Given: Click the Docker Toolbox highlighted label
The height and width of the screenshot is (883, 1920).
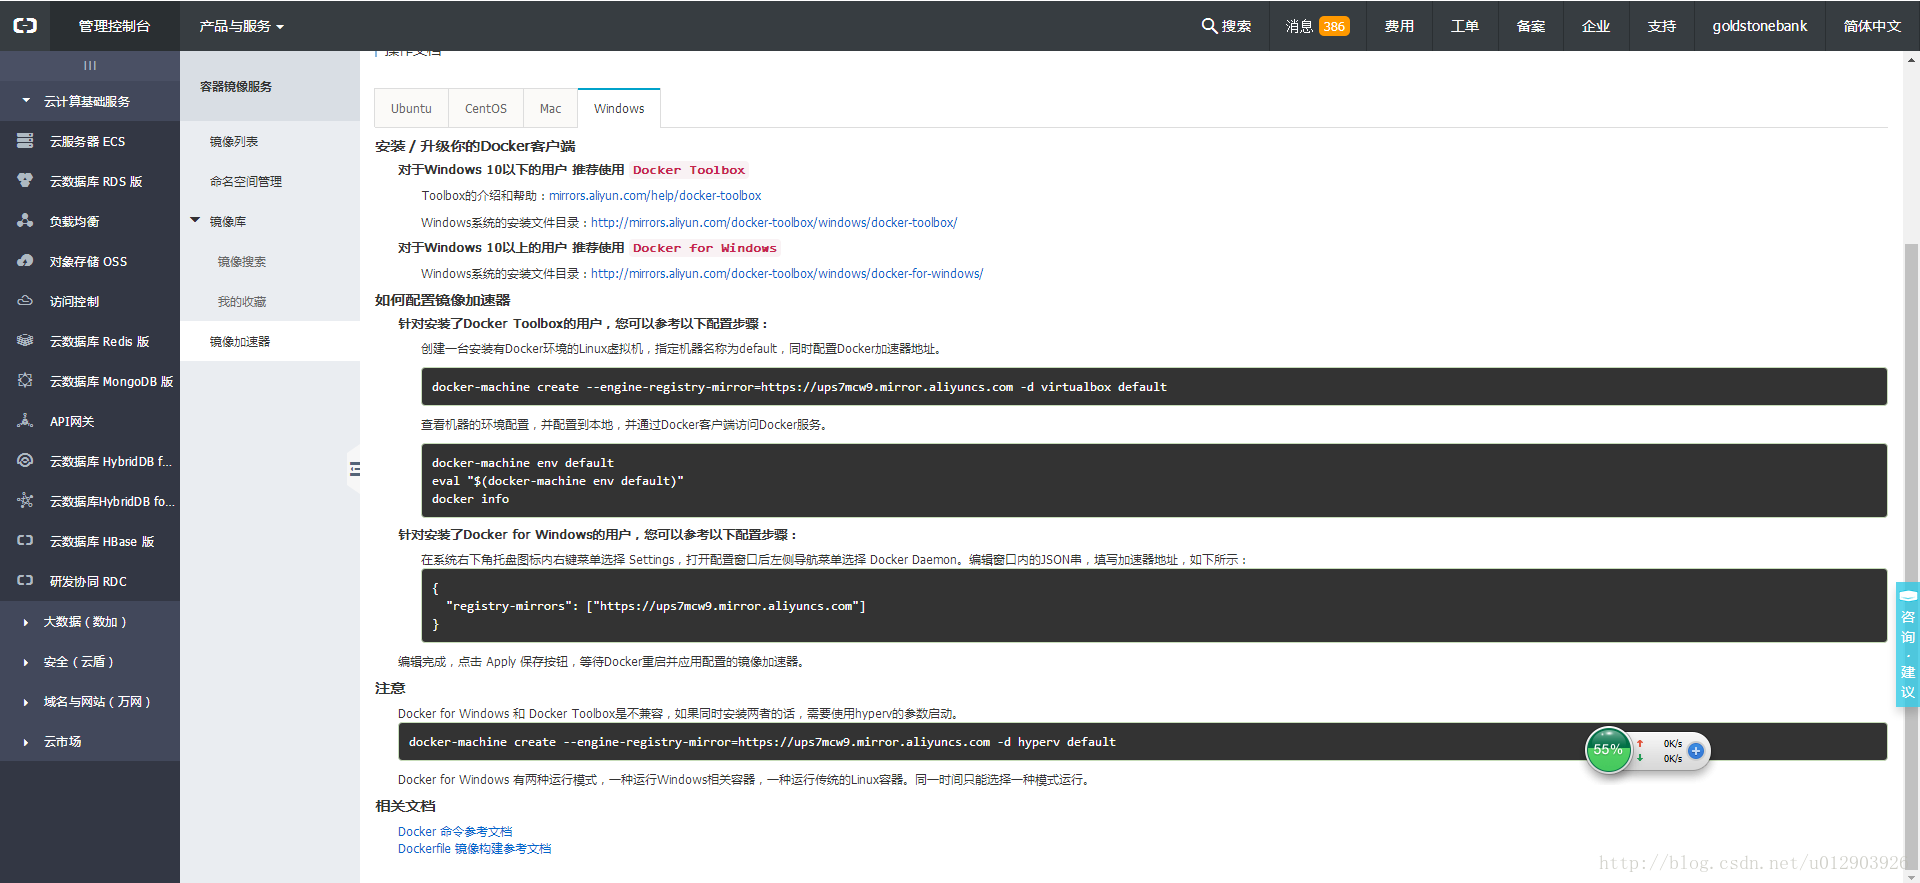Looking at the screenshot, I should (689, 170).
